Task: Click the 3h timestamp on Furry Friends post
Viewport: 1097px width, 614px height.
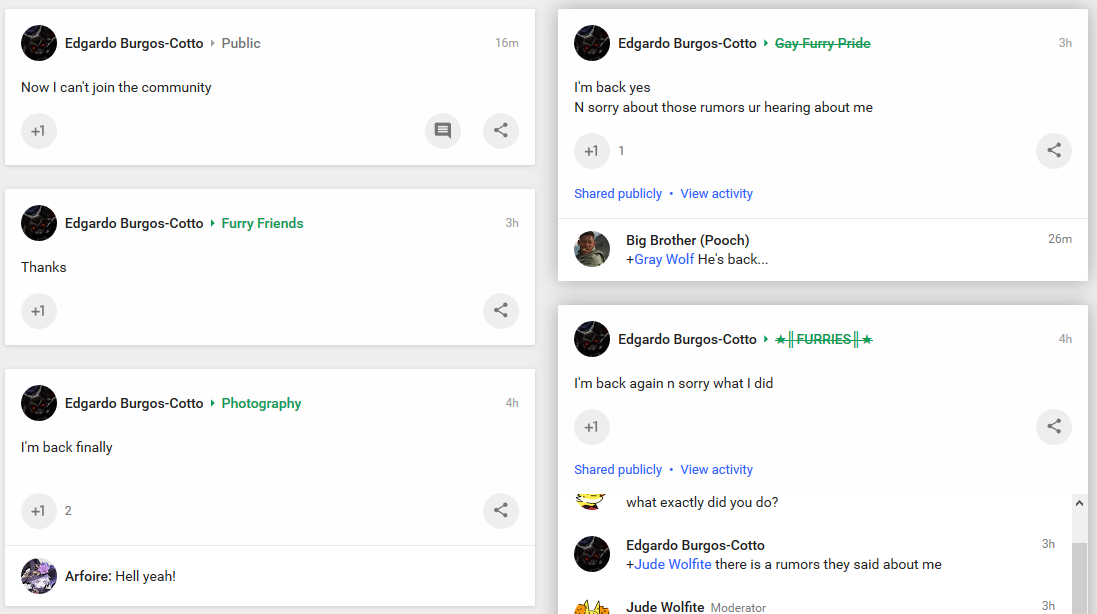Action: [512, 223]
